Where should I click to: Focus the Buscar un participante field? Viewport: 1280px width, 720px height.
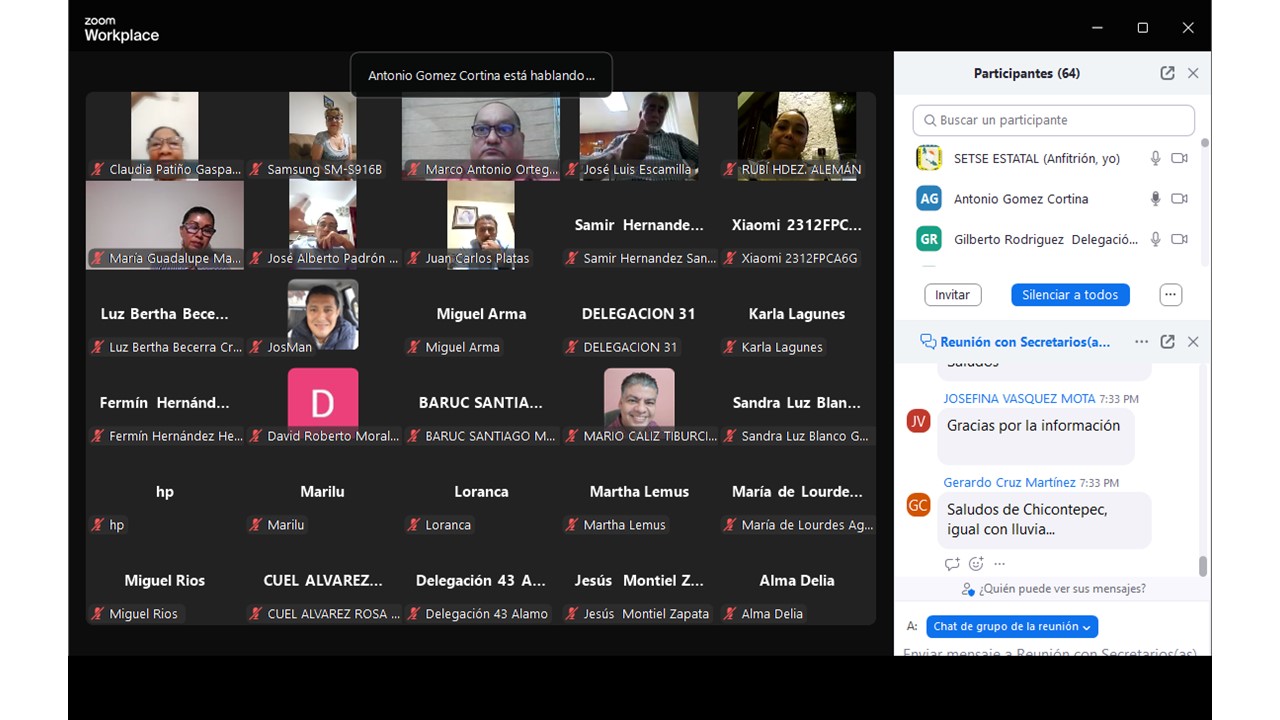tap(1054, 120)
